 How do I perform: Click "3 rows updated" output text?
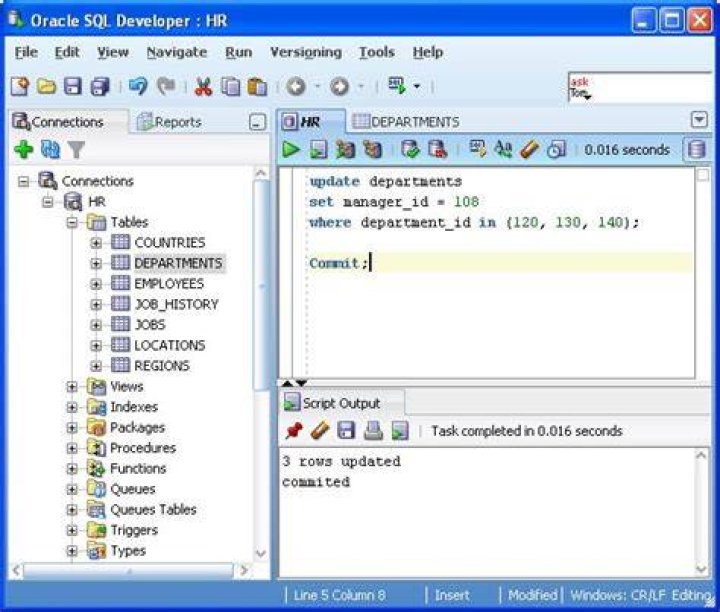[341, 461]
